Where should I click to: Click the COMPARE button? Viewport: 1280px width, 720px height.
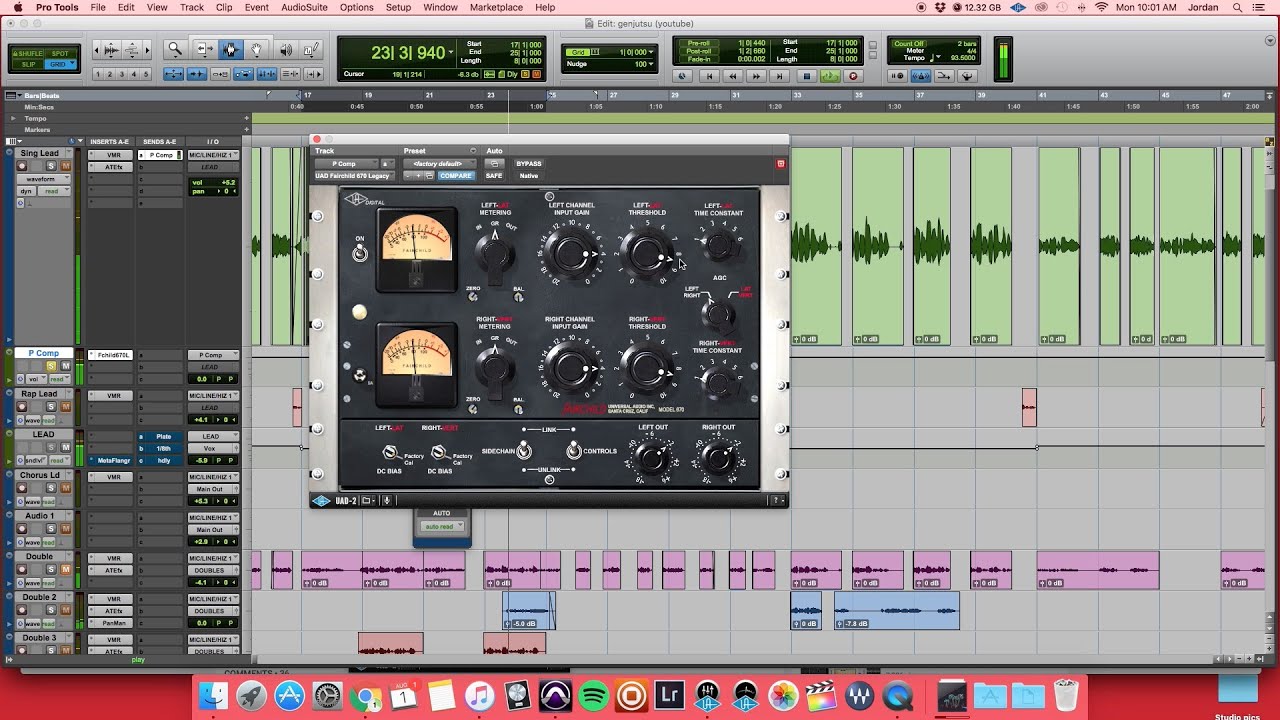coord(456,176)
